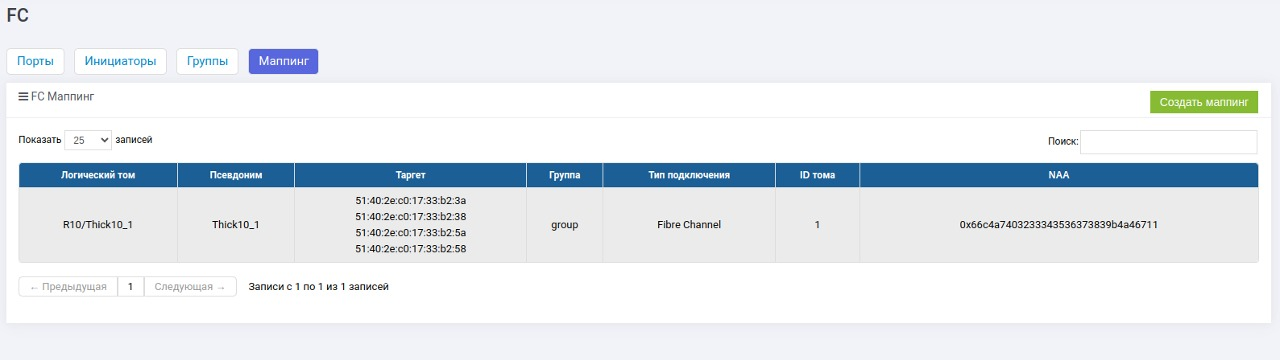Click the hamburger icon beside FC Маппинг
This screenshot has height=360, width=1280.
[23, 97]
